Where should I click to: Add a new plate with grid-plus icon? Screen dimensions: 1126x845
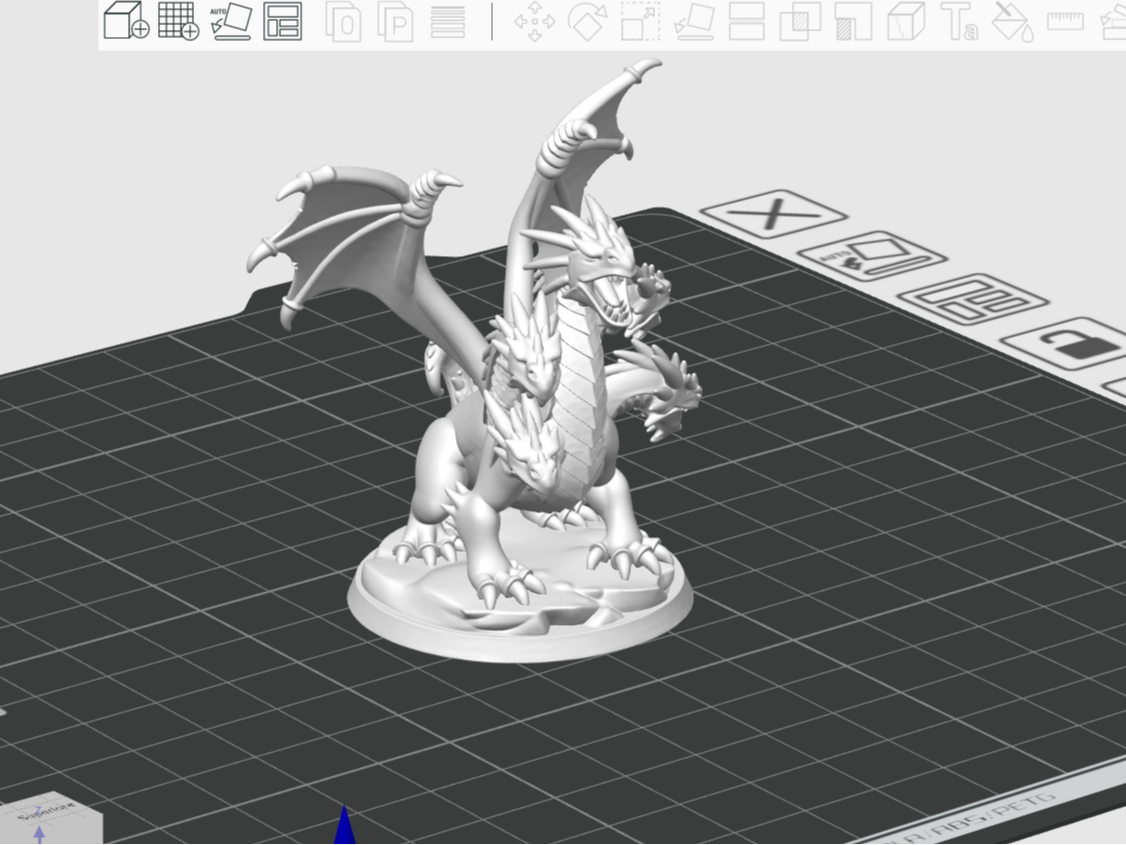(178, 21)
